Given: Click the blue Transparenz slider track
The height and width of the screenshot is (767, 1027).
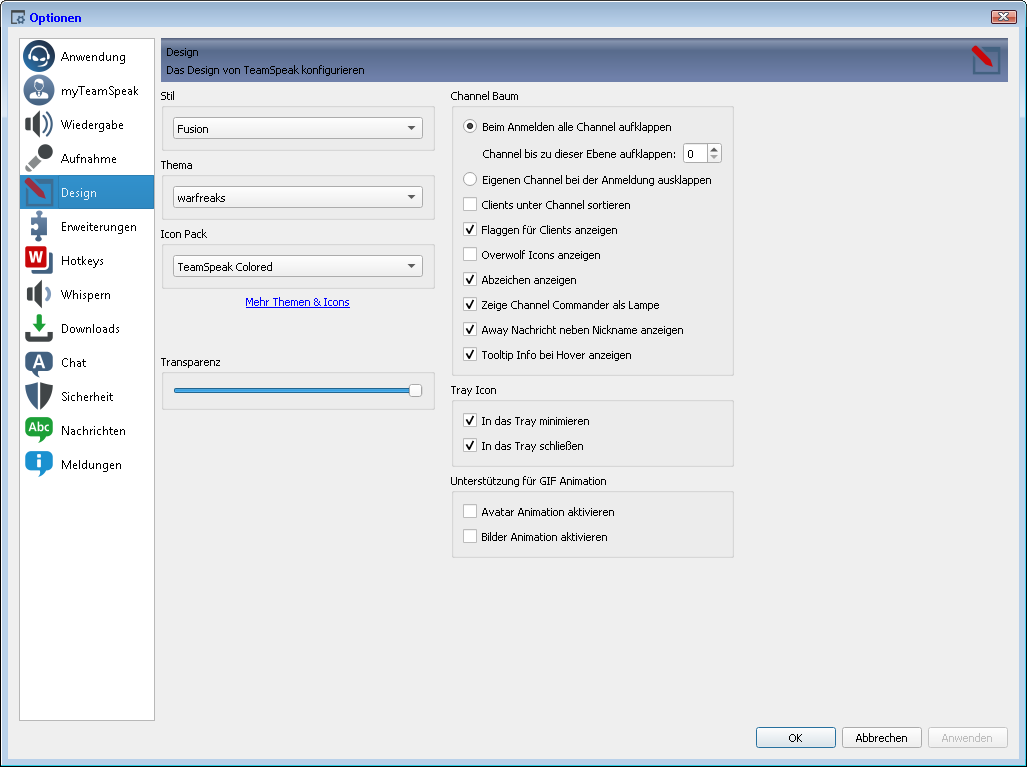Looking at the screenshot, I should (x=291, y=391).
